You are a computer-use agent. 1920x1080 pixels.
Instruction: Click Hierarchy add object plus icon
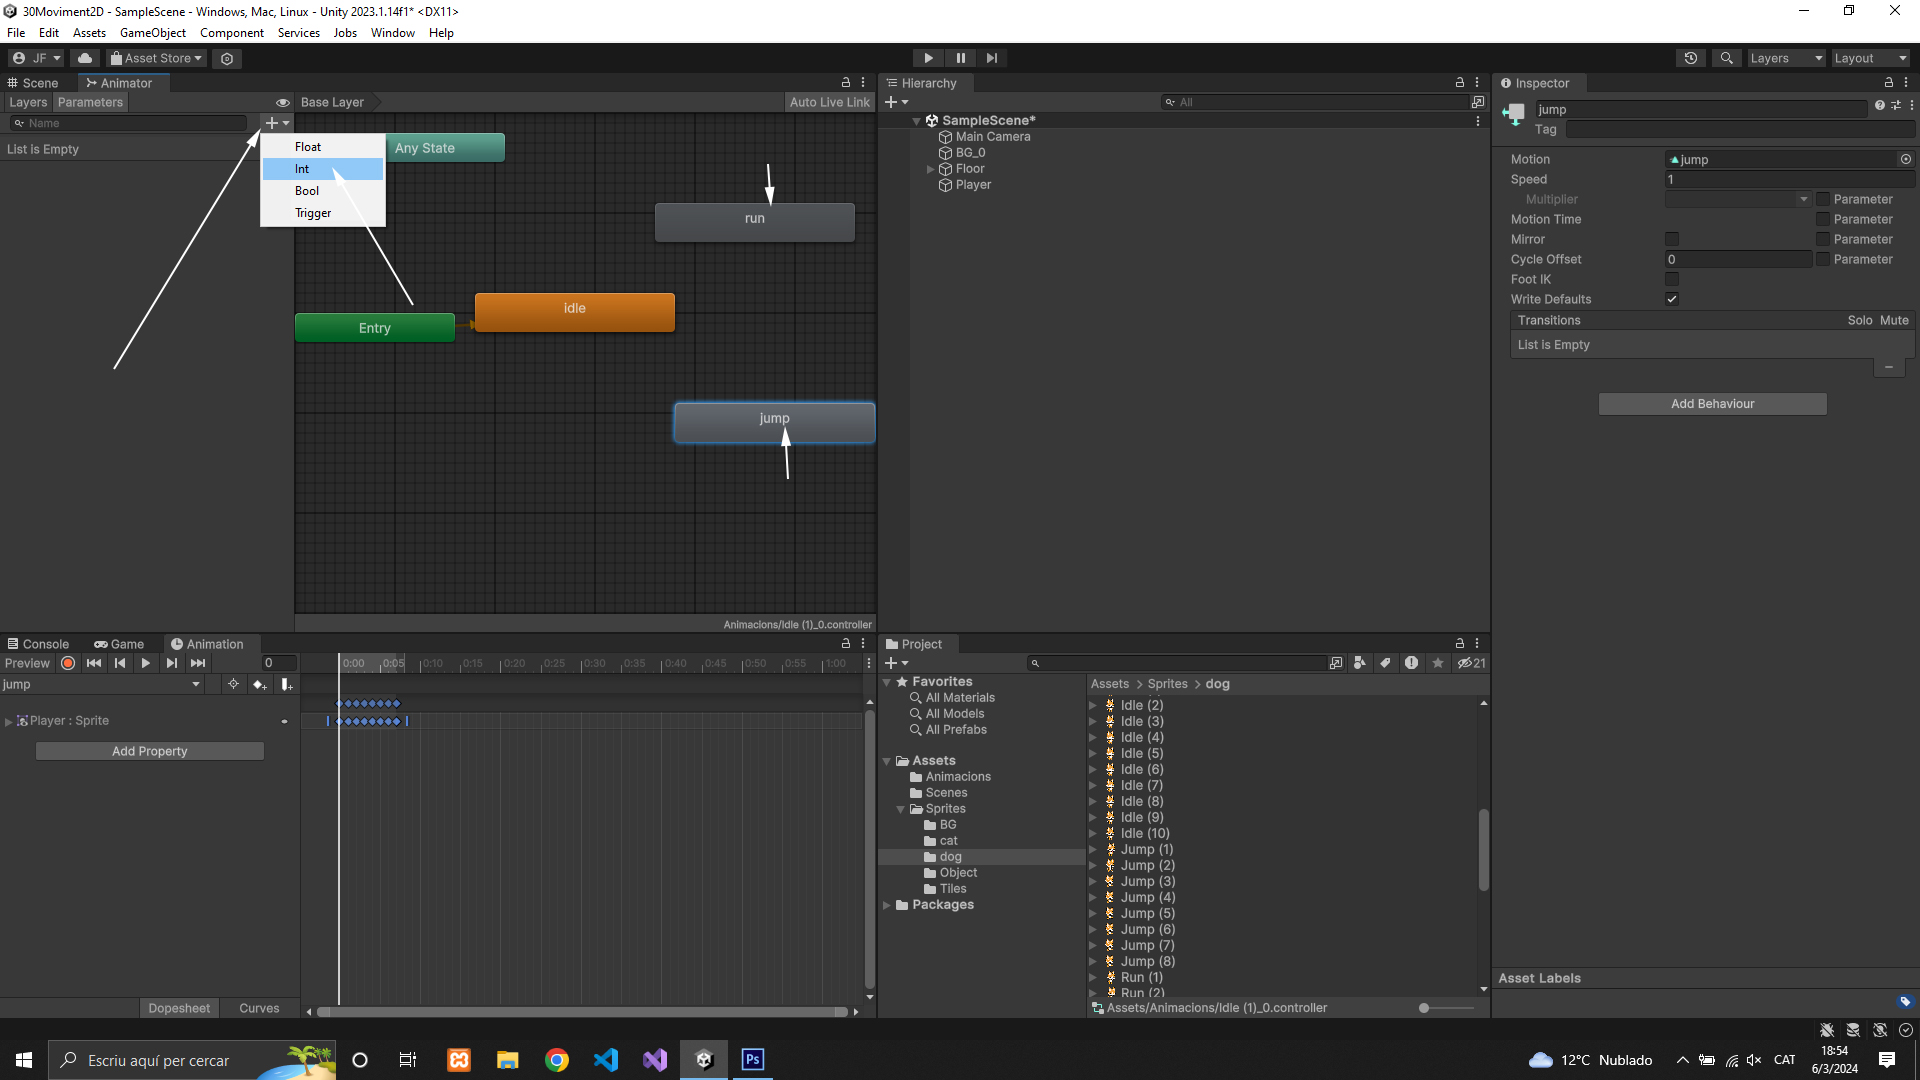(891, 102)
